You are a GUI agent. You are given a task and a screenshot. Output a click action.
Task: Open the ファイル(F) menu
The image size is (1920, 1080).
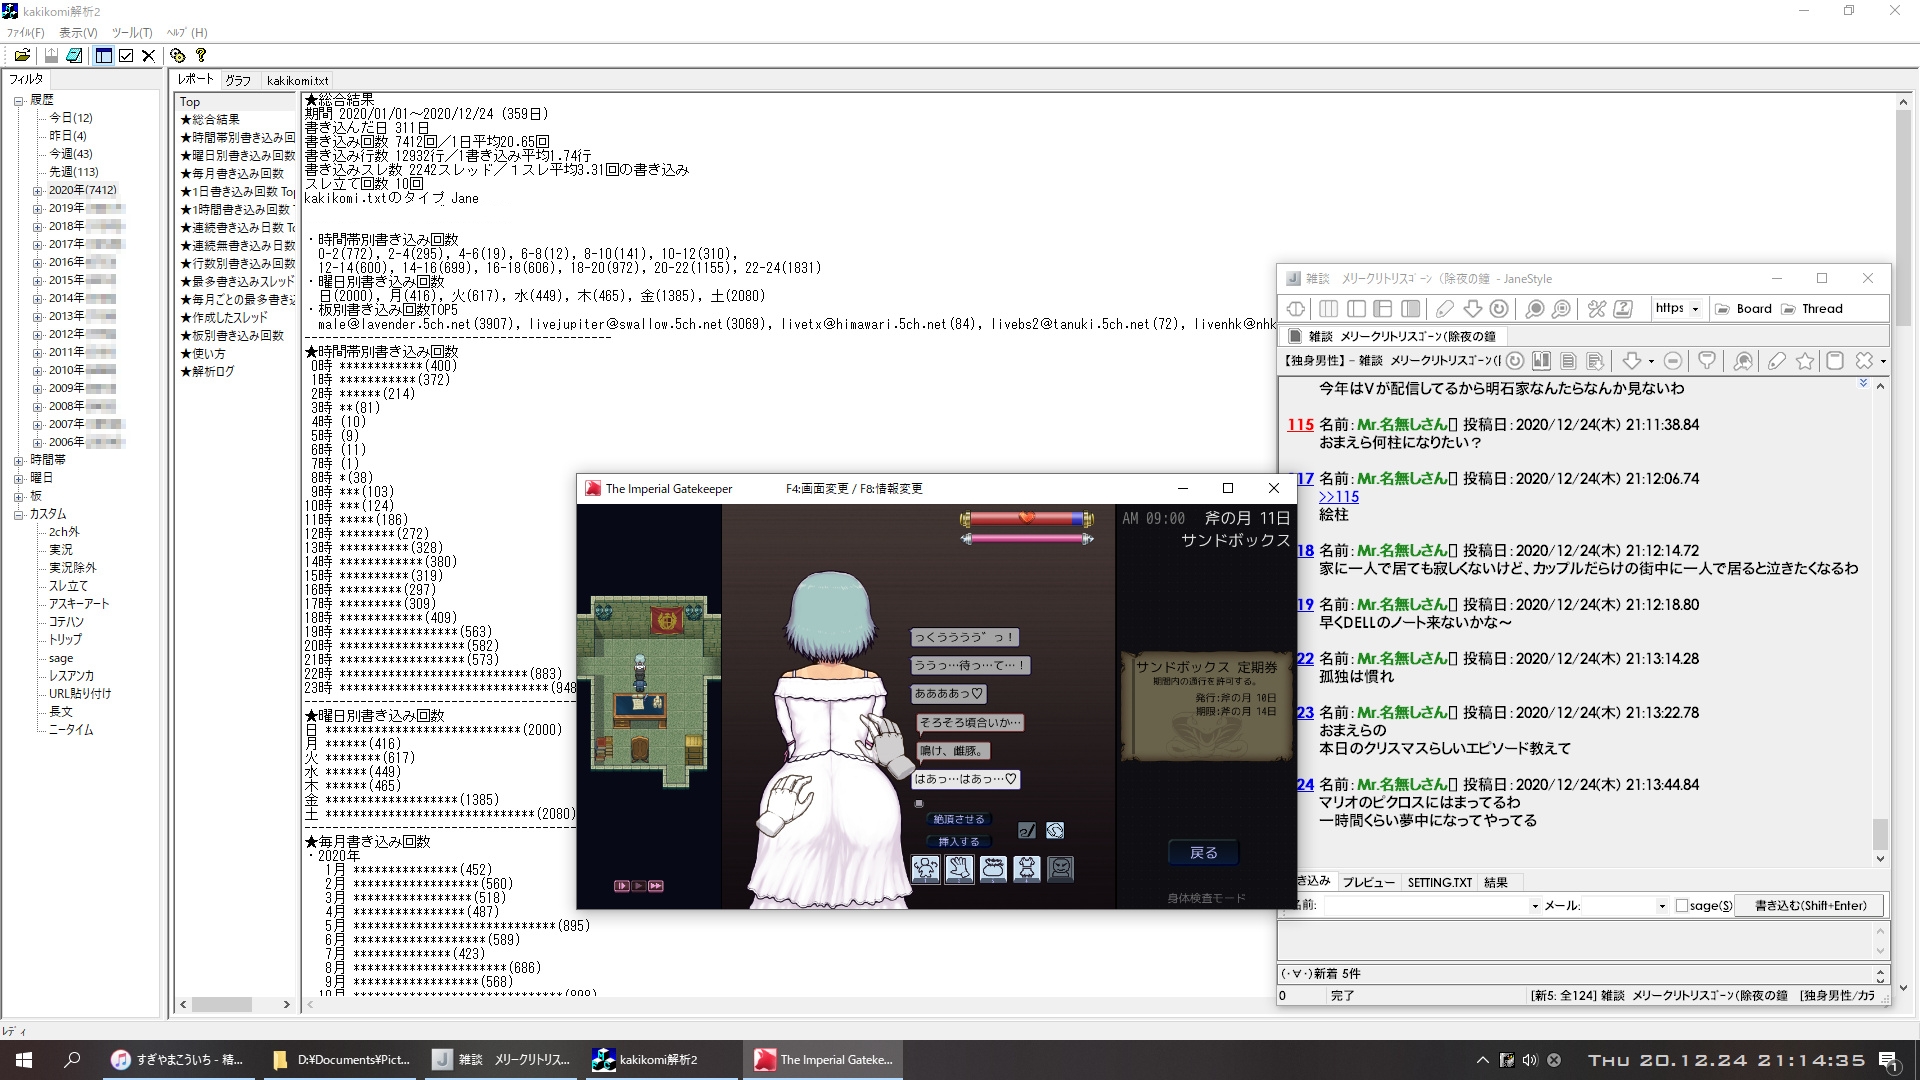26,33
